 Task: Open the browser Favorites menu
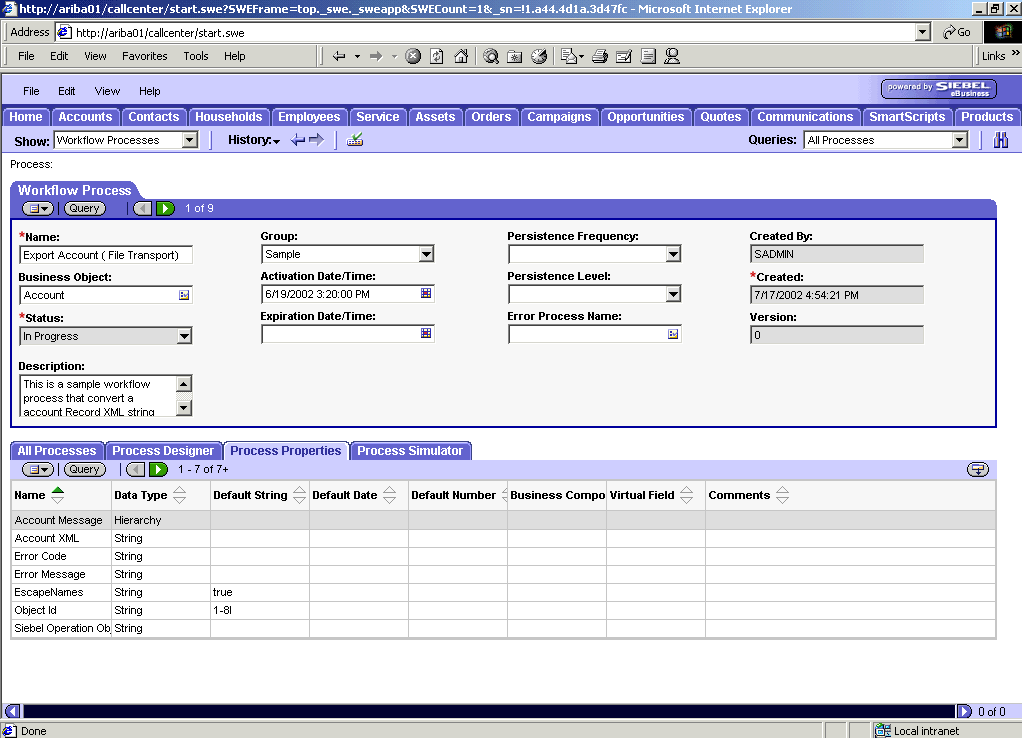click(145, 56)
